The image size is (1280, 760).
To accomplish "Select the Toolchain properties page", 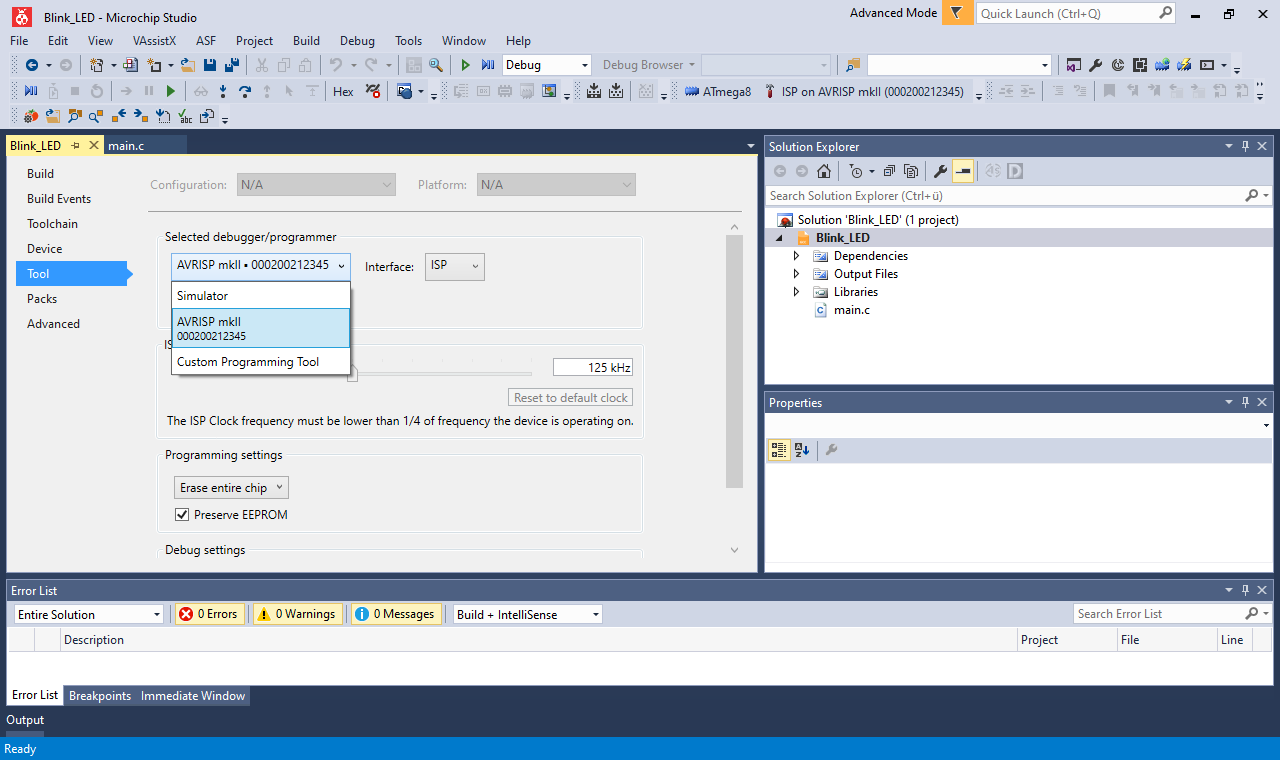I will pyautogui.click(x=52, y=224).
